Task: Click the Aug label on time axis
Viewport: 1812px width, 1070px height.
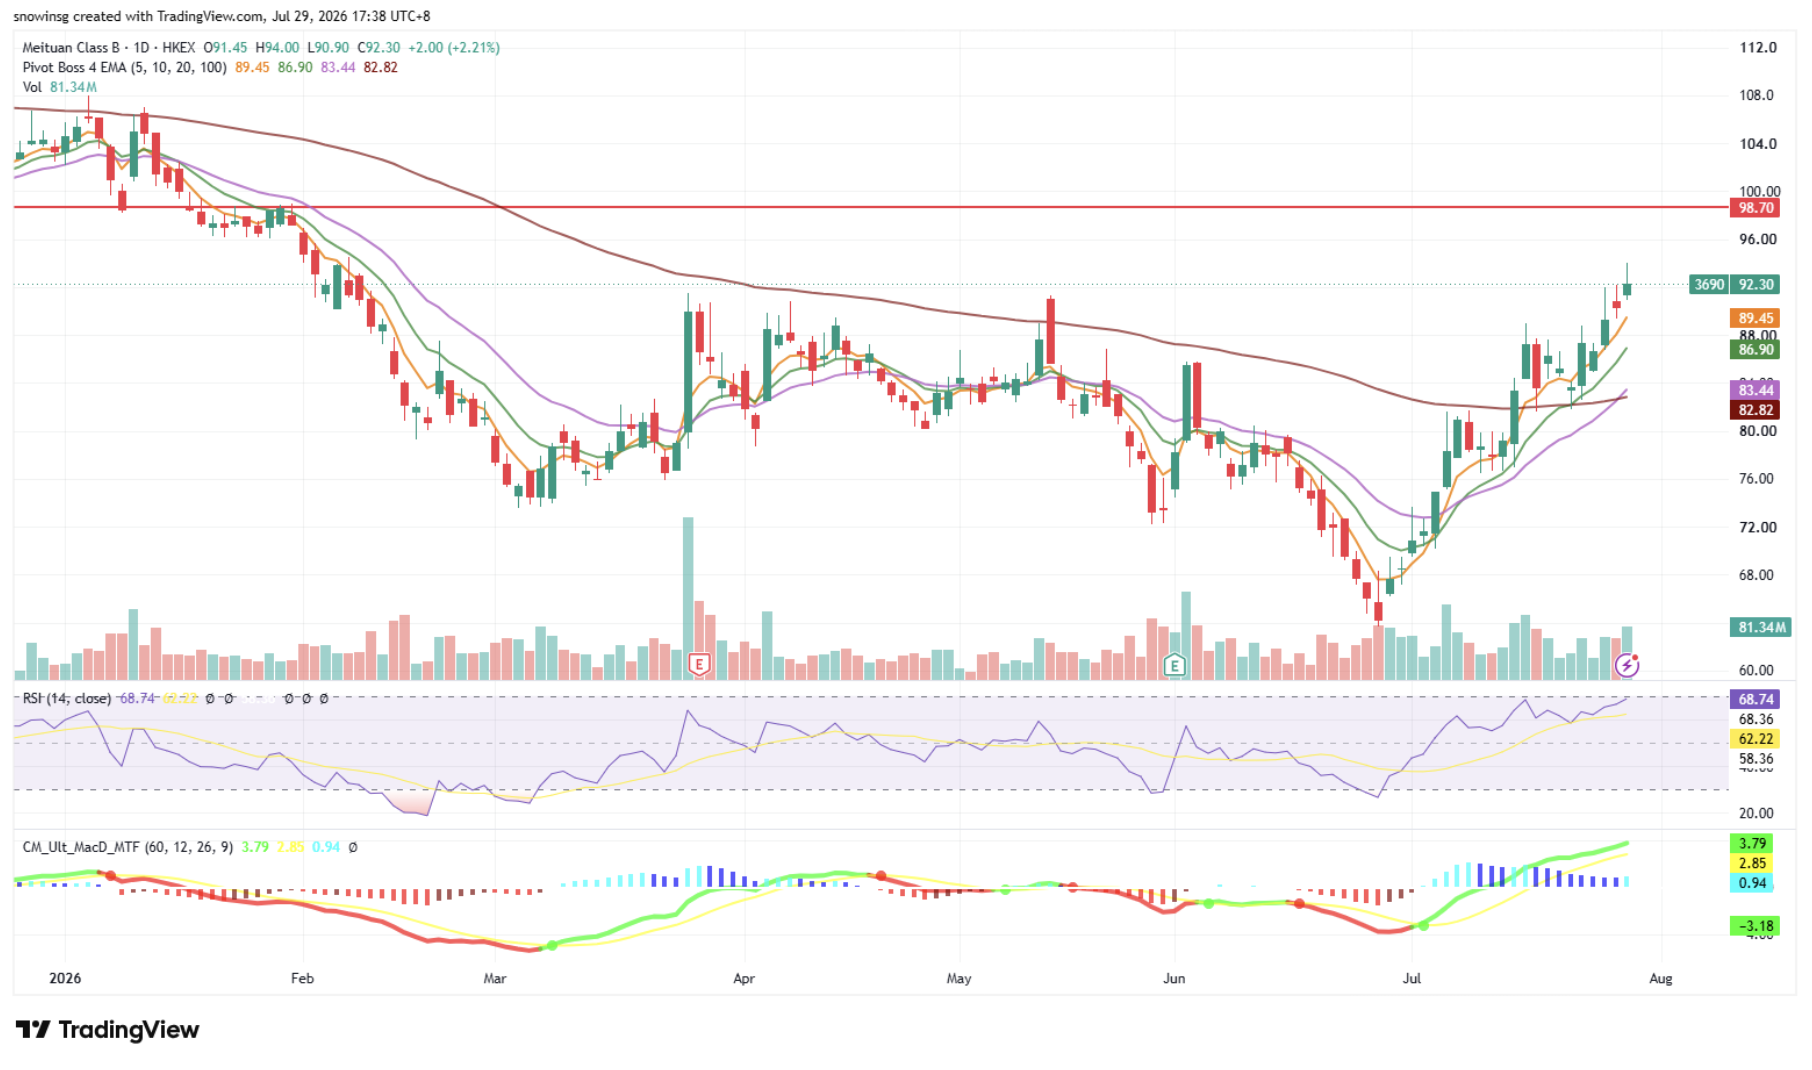Action: tap(1660, 978)
